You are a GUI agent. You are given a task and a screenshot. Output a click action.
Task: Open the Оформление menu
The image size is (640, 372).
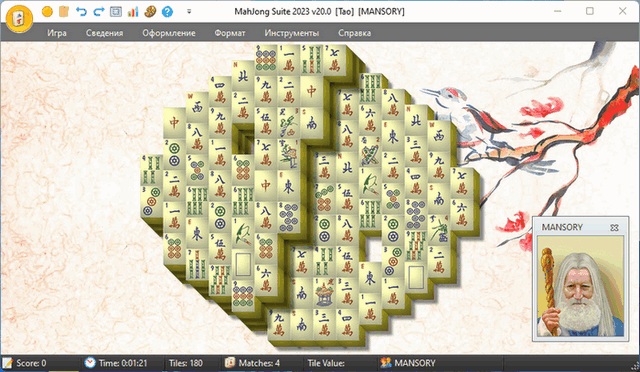169,33
